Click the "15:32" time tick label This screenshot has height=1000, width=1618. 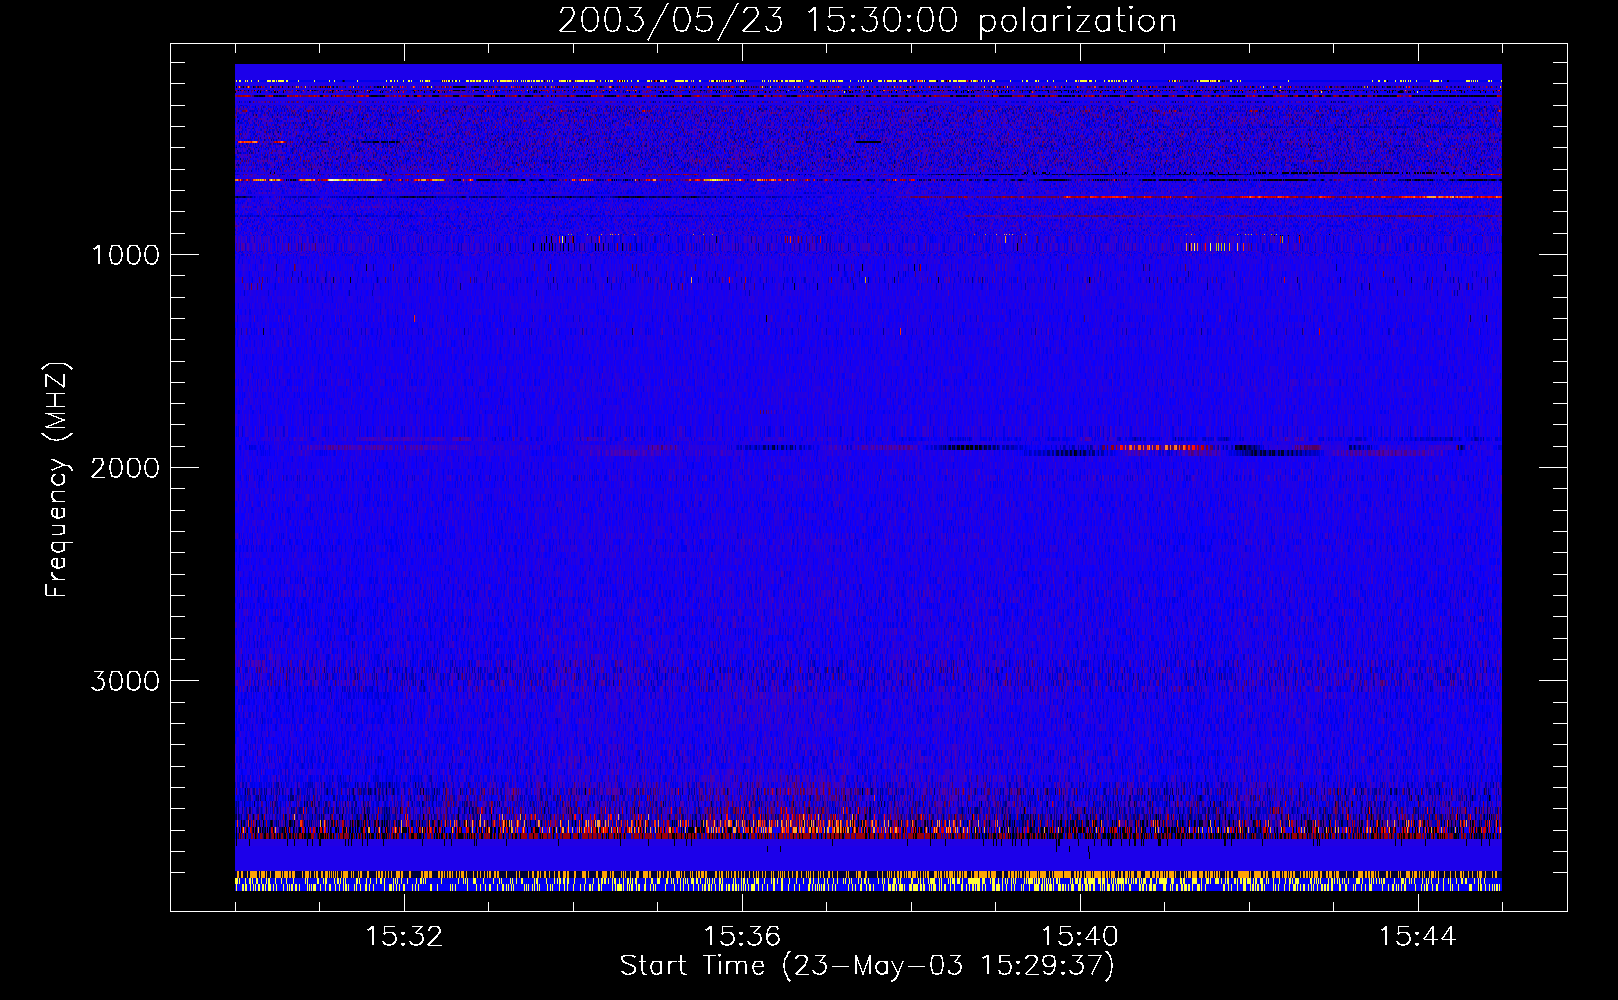[x=404, y=937]
